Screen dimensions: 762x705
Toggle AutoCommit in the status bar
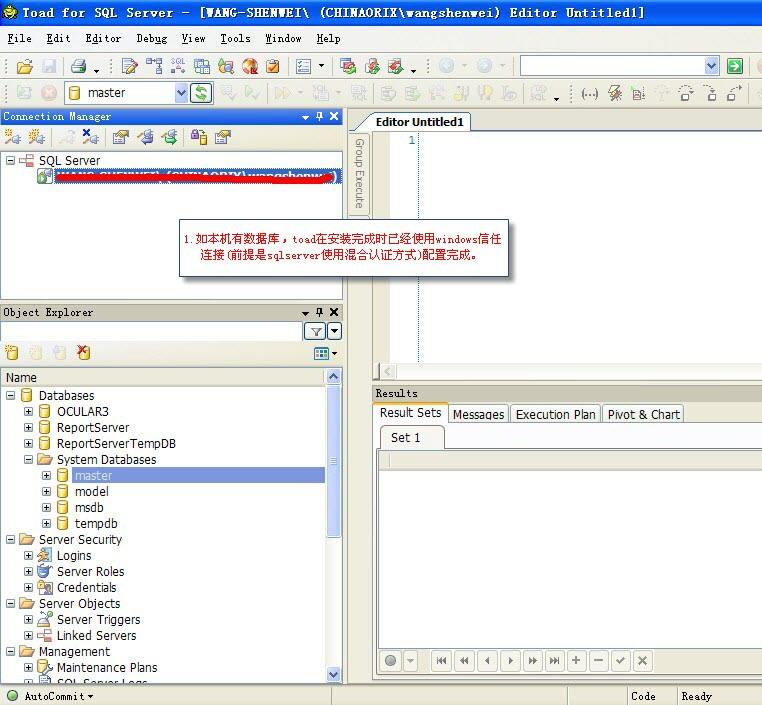pyautogui.click(x=53, y=696)
